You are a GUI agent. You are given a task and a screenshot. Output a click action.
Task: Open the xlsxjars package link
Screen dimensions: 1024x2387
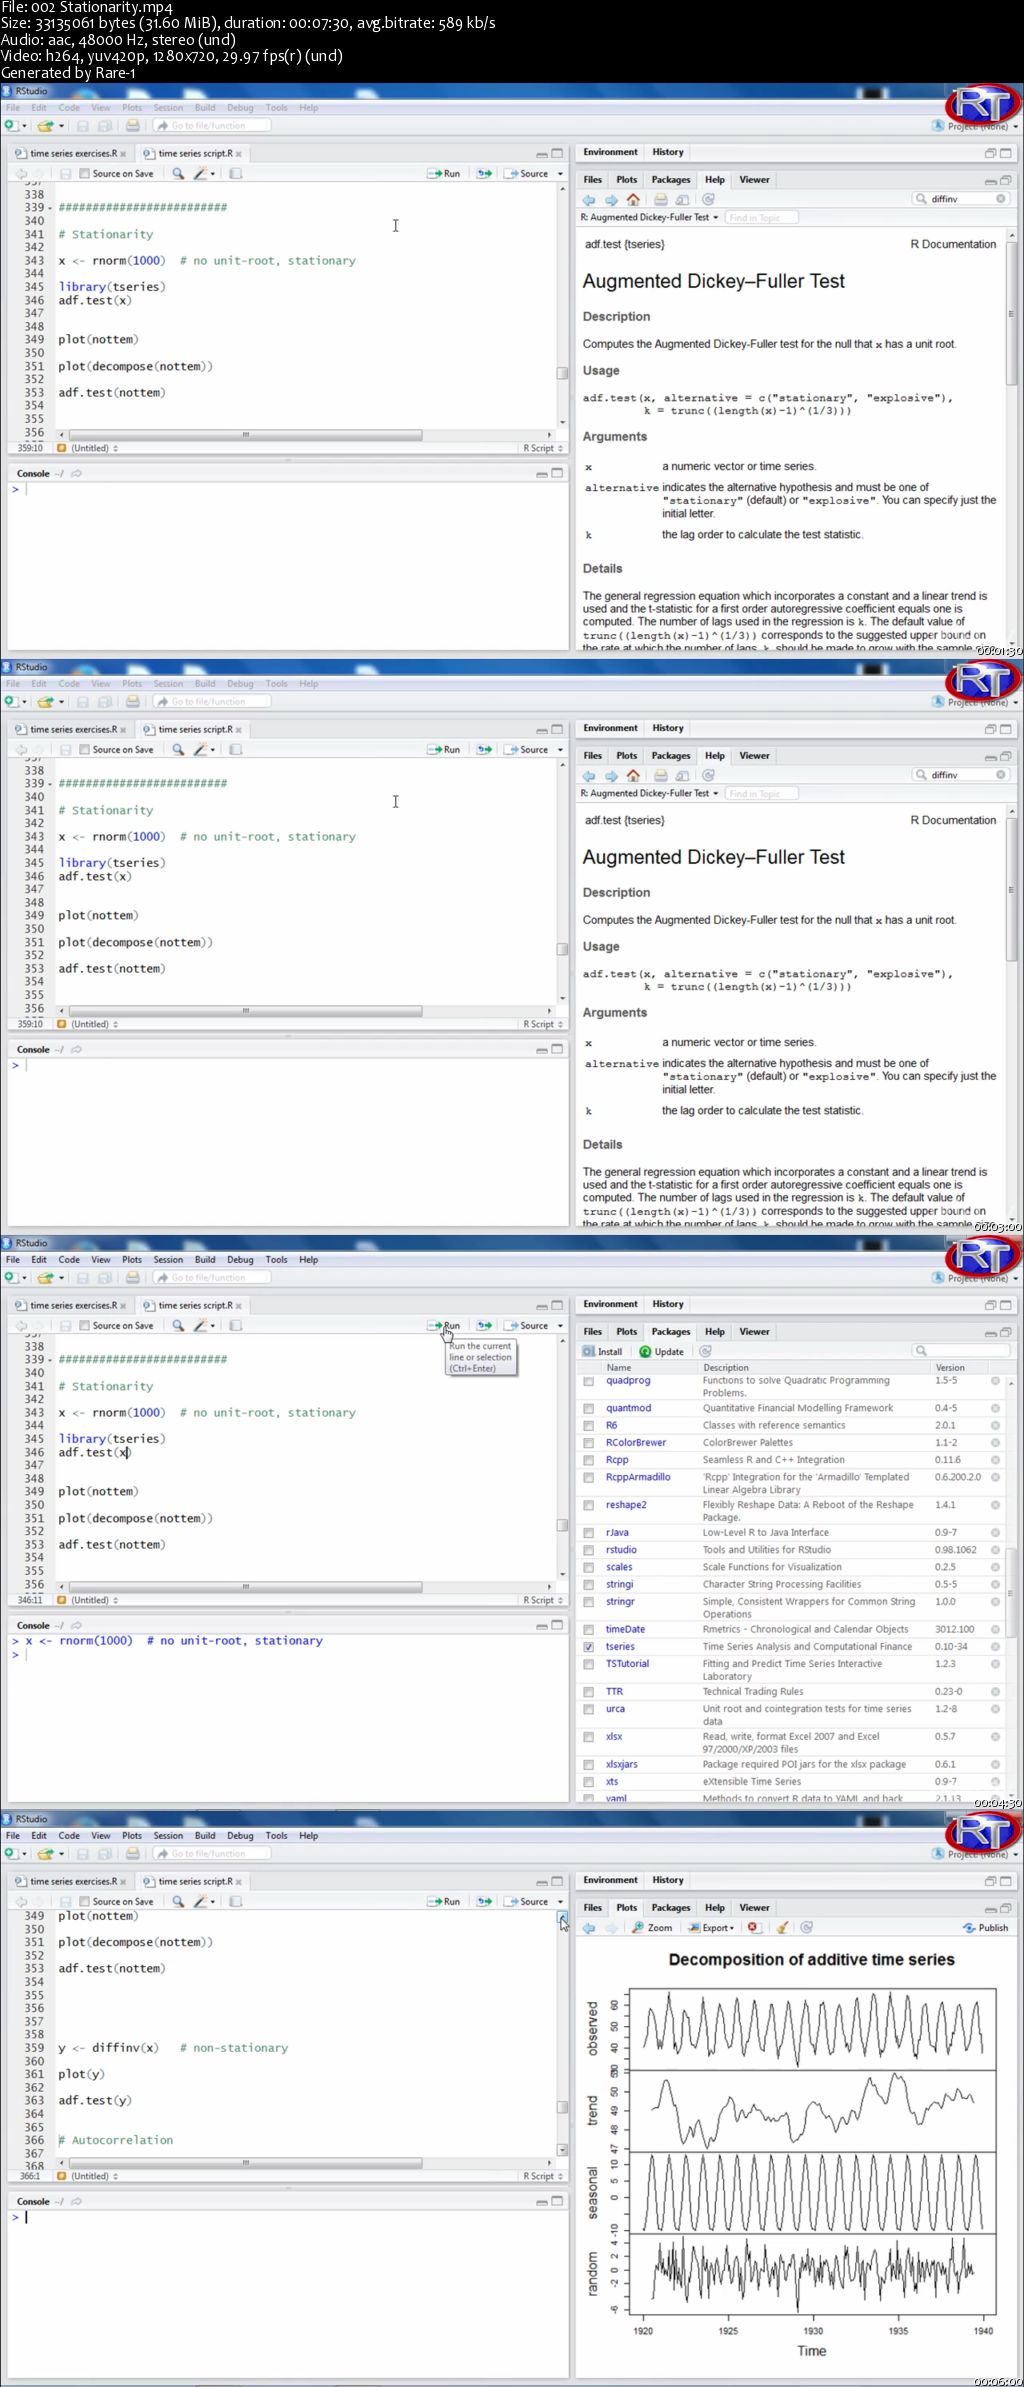[x=621, y=1764]
